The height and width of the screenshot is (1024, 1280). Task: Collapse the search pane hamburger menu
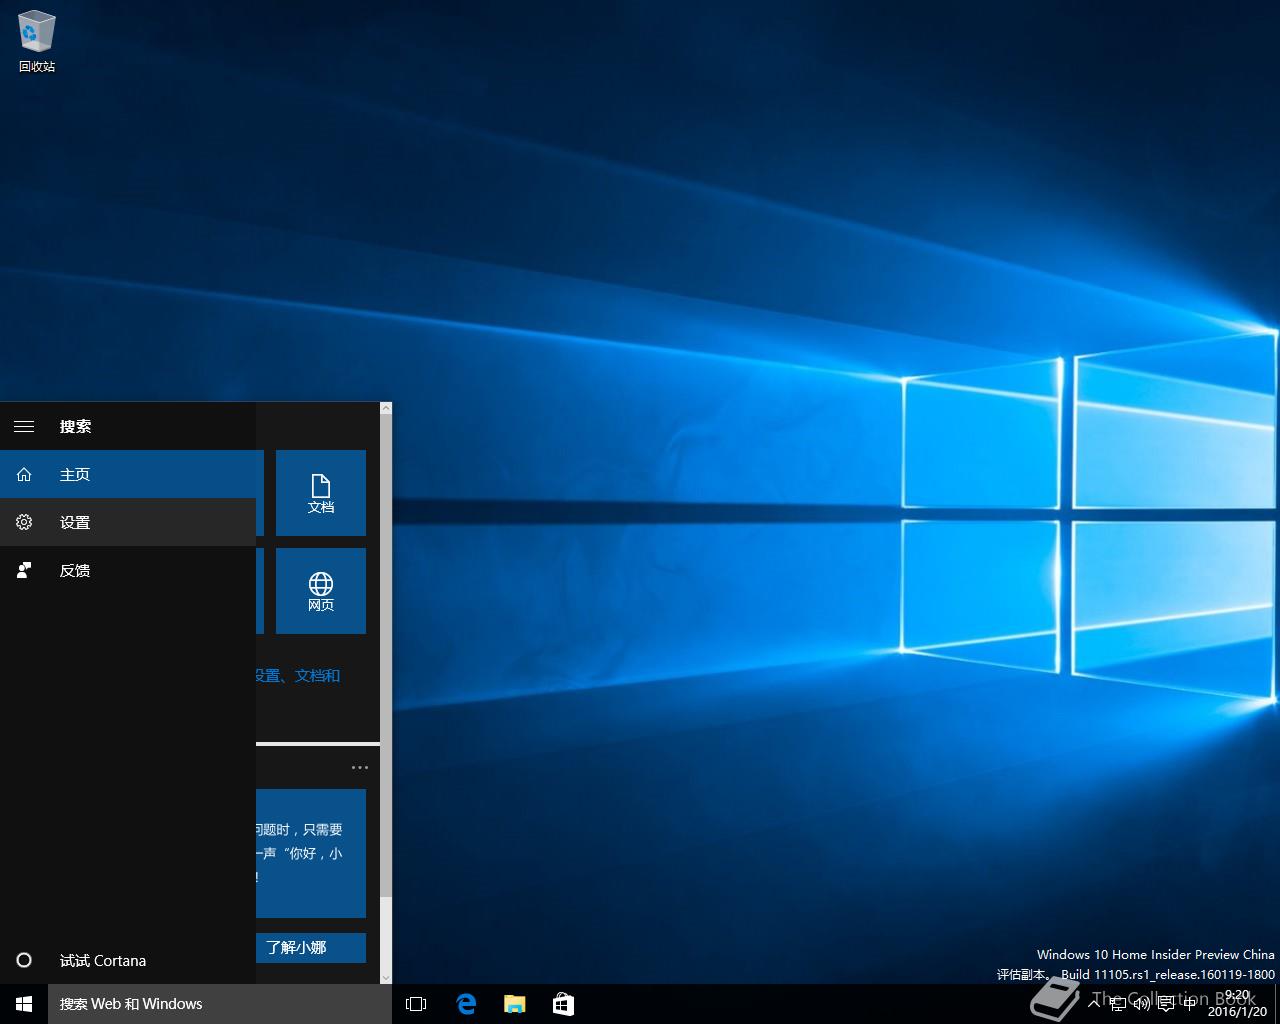24,426
